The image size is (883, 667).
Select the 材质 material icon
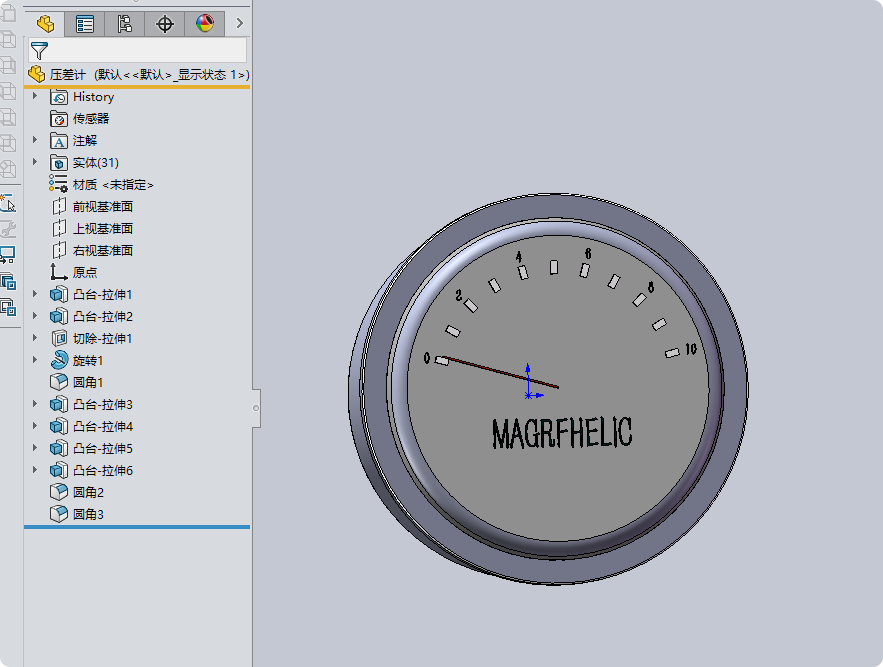58,184
